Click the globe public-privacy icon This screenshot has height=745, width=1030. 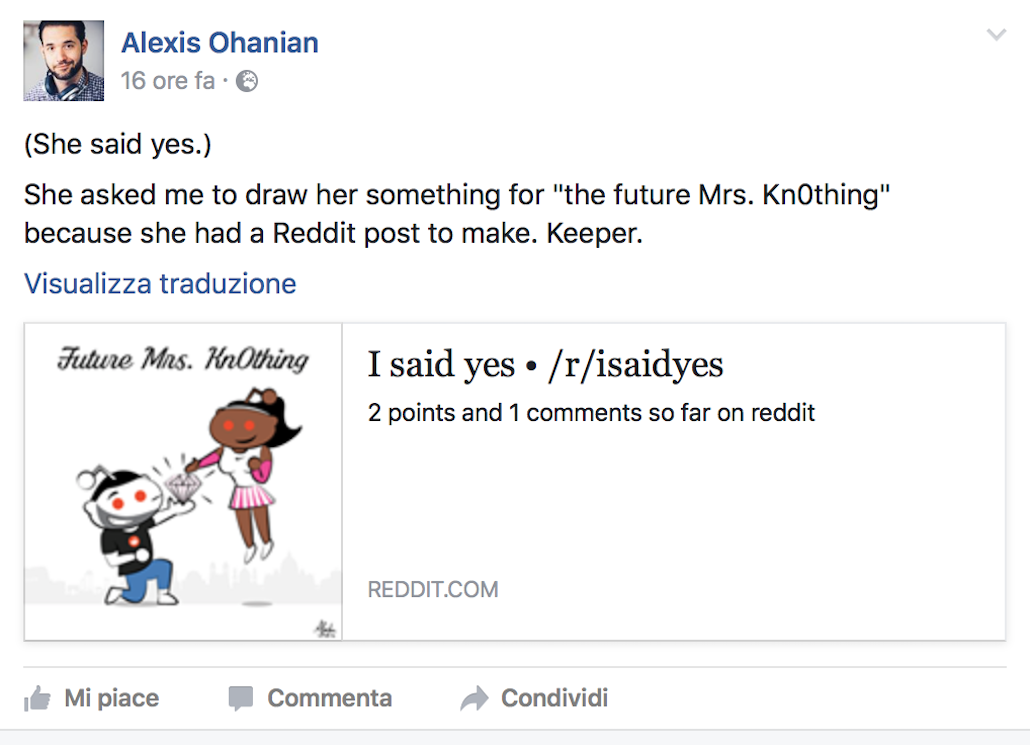tap(247, 82)
